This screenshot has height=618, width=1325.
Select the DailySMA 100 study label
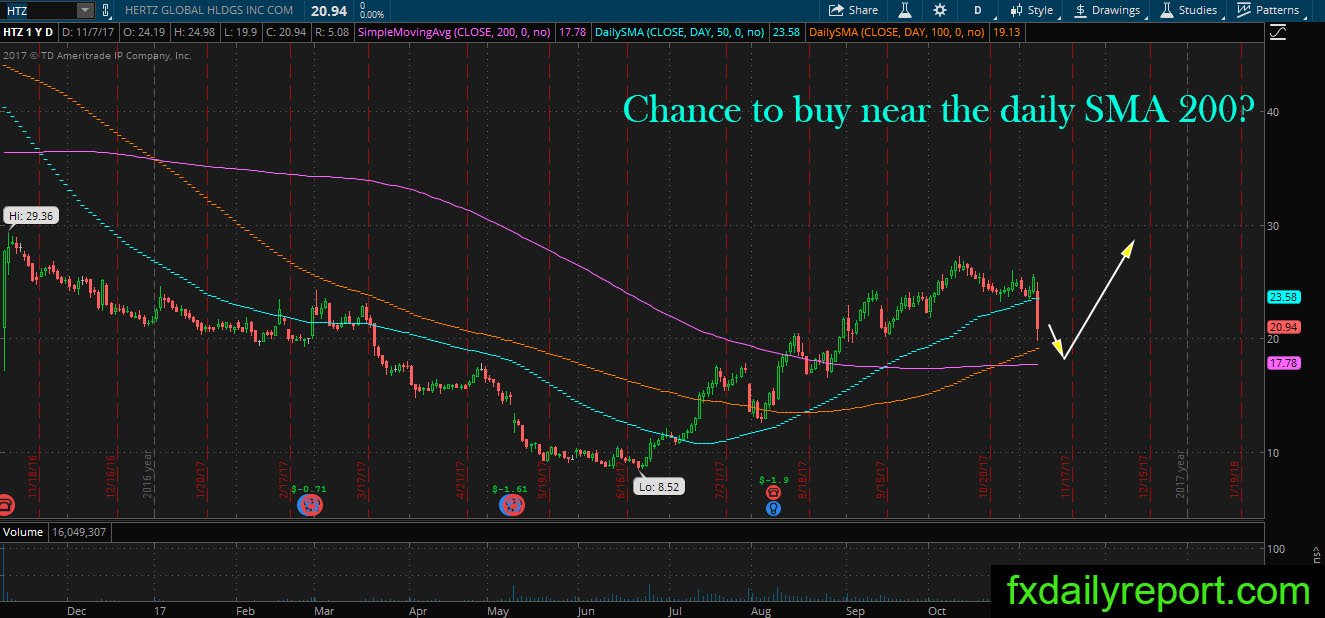pos(896,33)
